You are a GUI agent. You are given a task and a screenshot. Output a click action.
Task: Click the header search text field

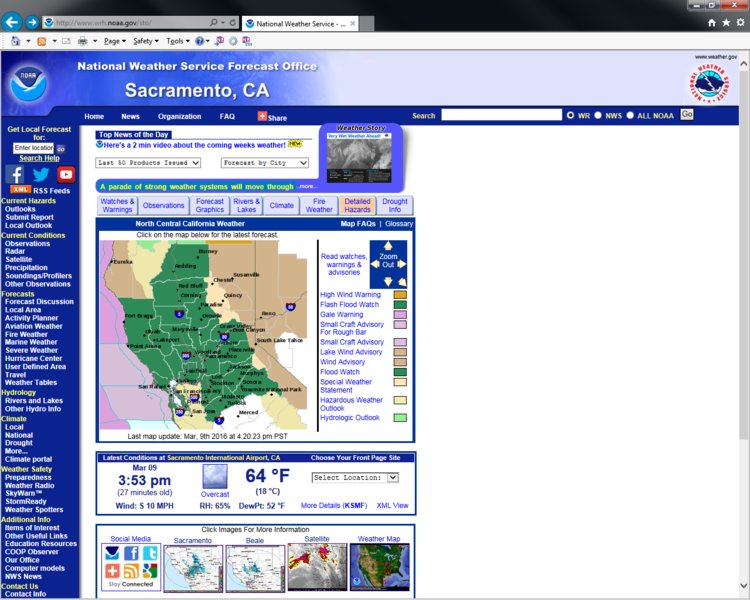[501, 115]
